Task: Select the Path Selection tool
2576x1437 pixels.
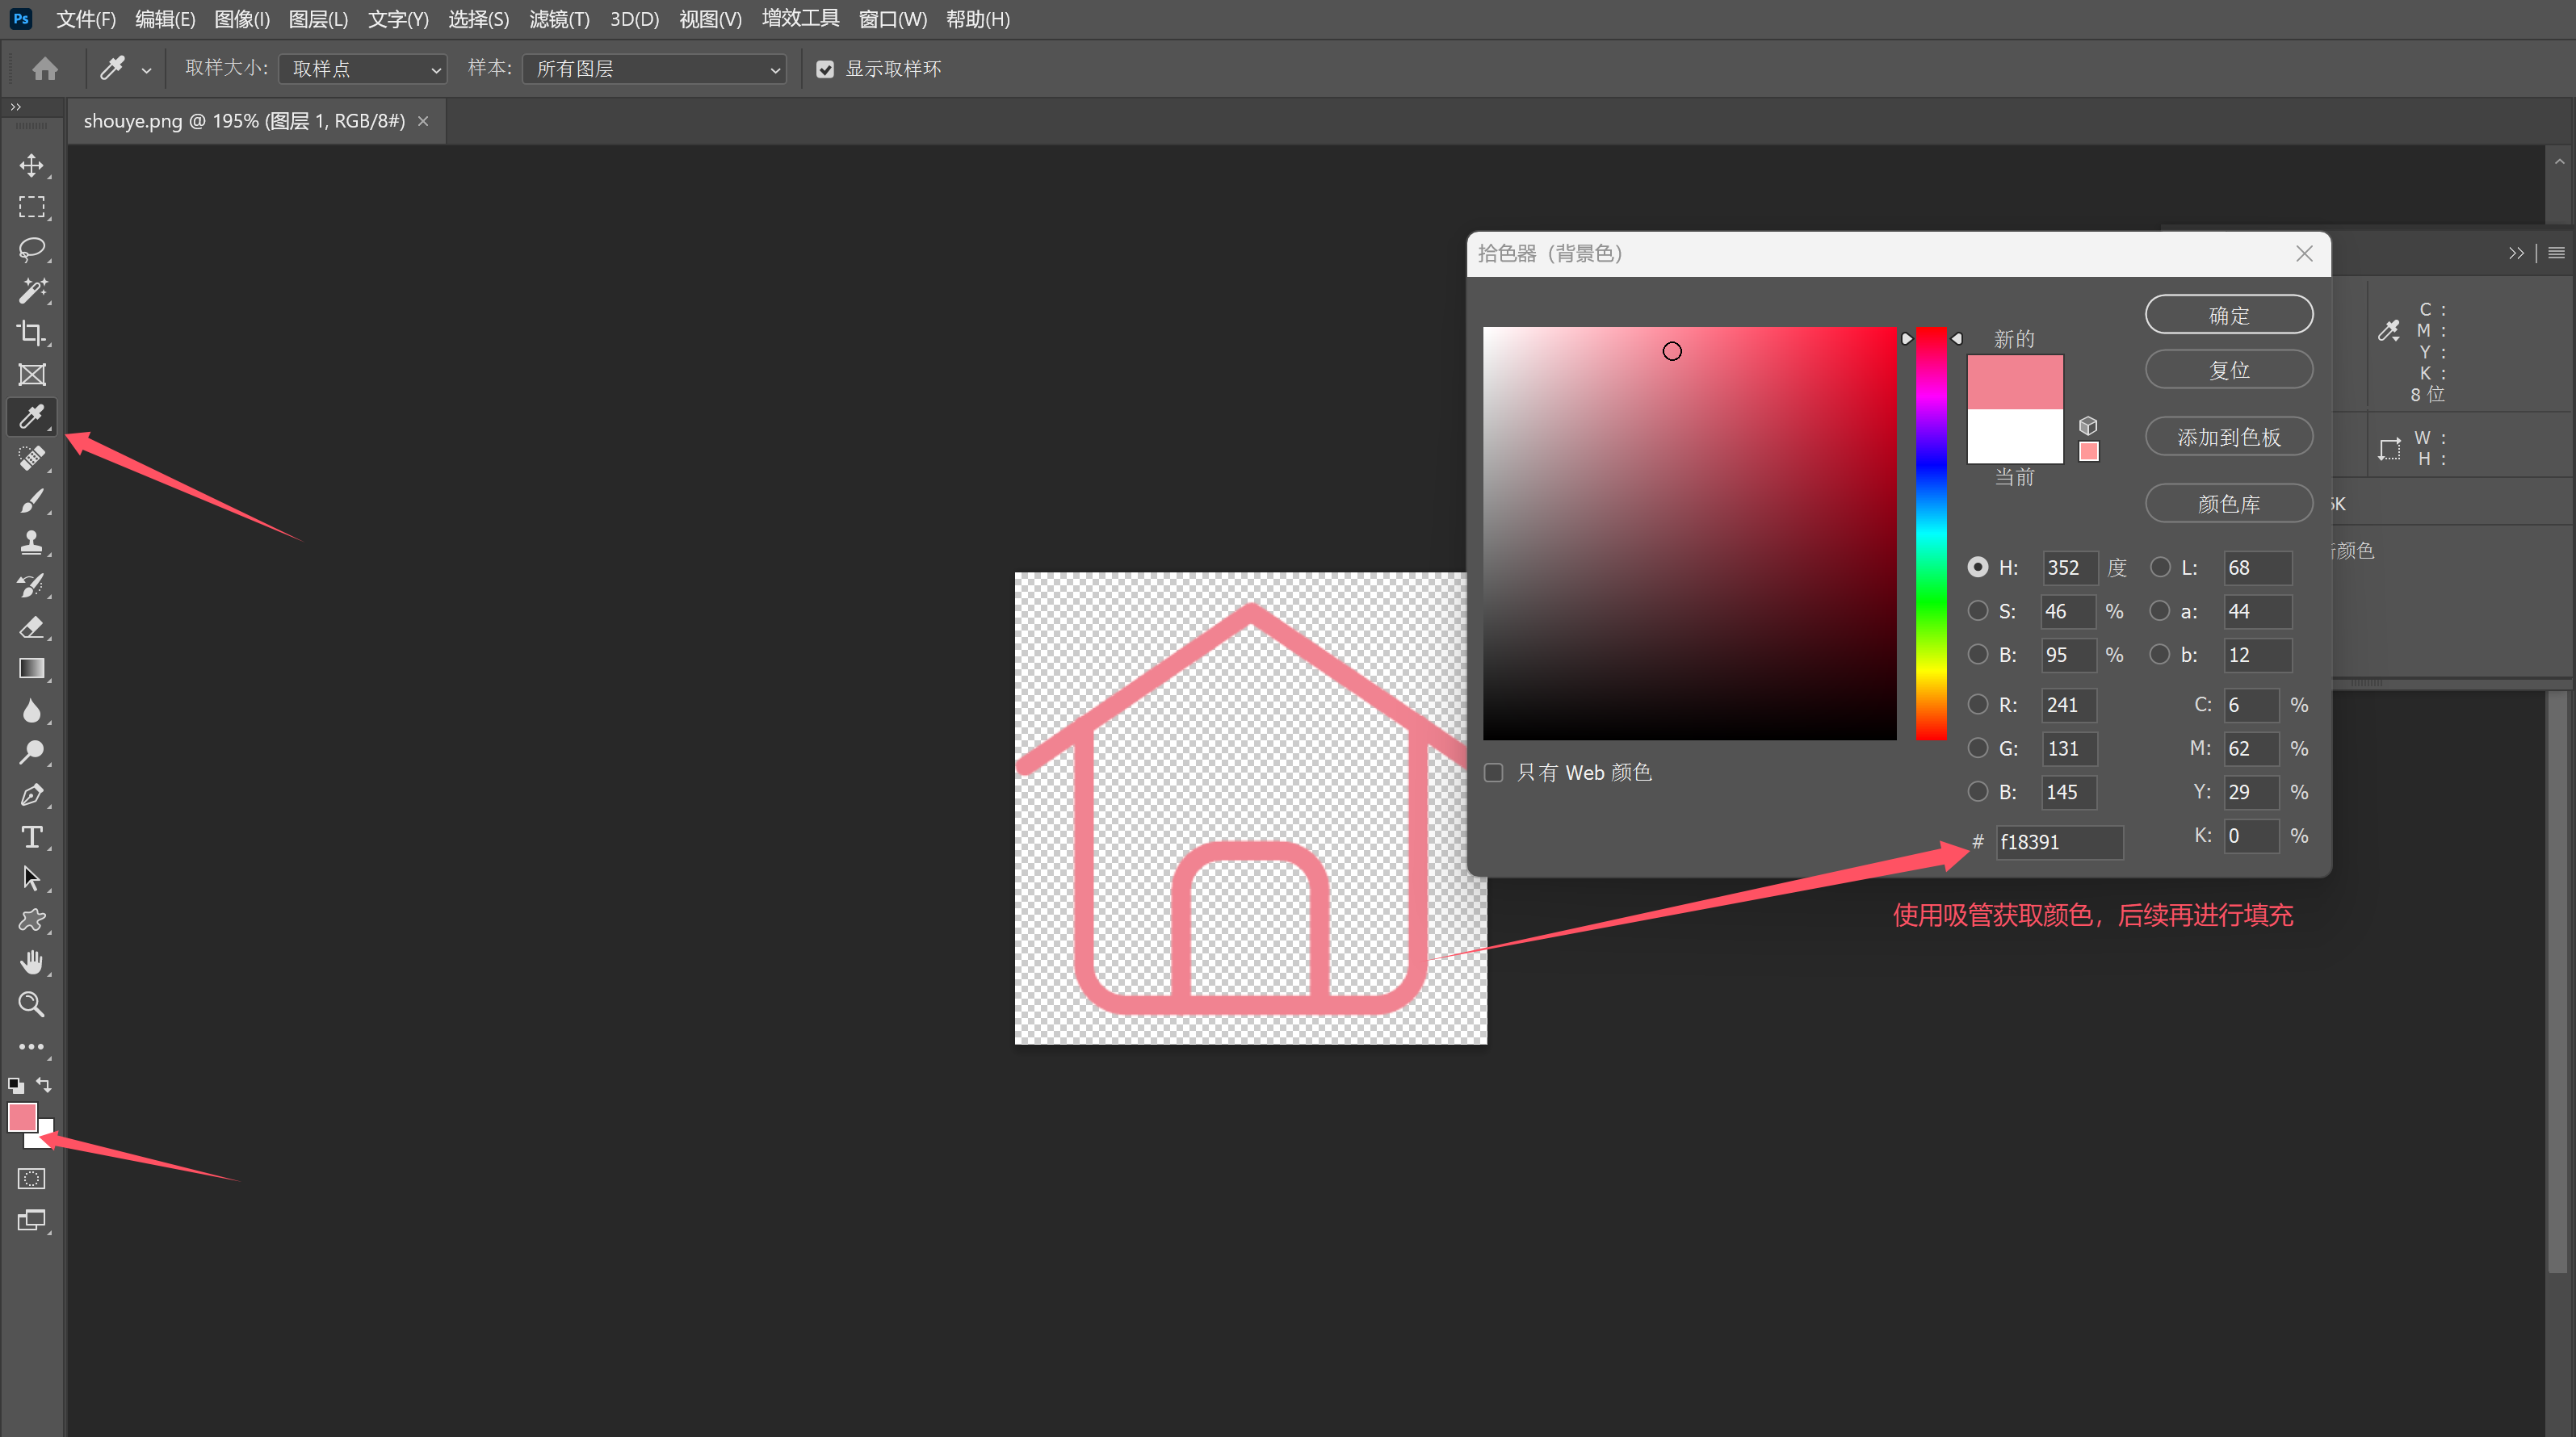Action: [x=31, y=879]
